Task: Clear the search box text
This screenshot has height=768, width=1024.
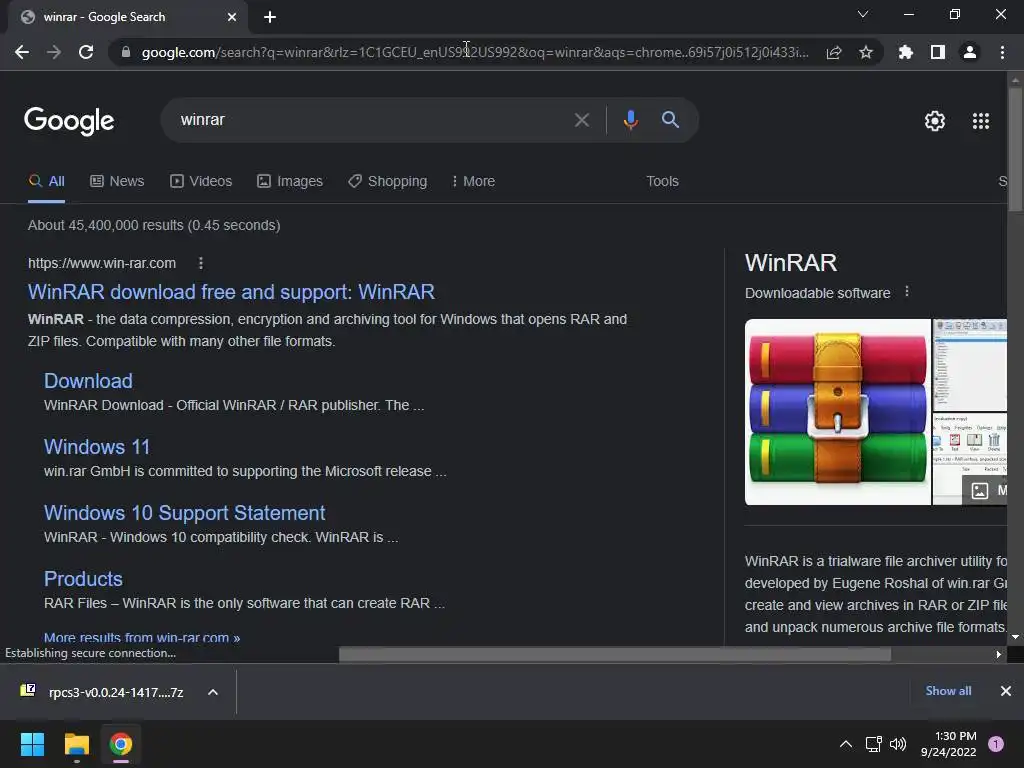Action: pos(582,120)
